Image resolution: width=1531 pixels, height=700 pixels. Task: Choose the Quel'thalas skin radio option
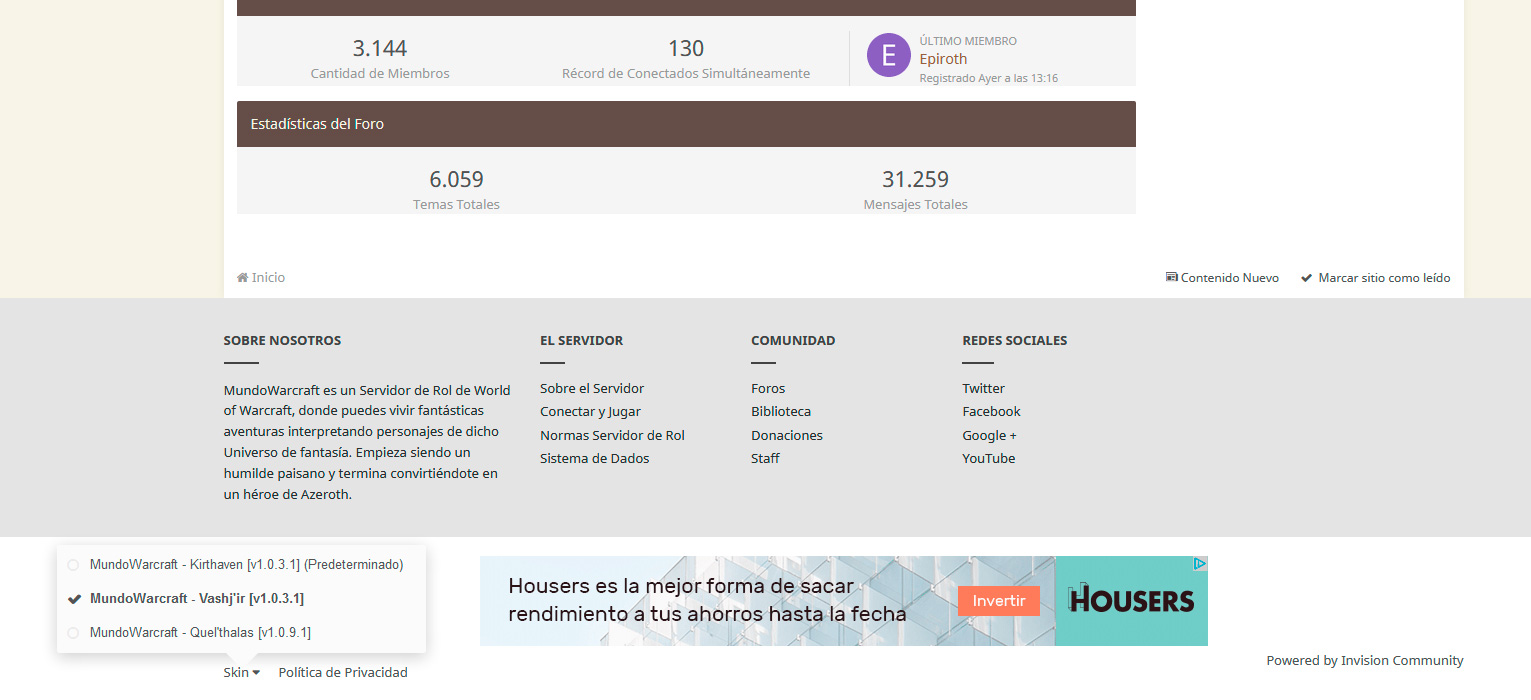pyautogui.click(x=73, y=633)
